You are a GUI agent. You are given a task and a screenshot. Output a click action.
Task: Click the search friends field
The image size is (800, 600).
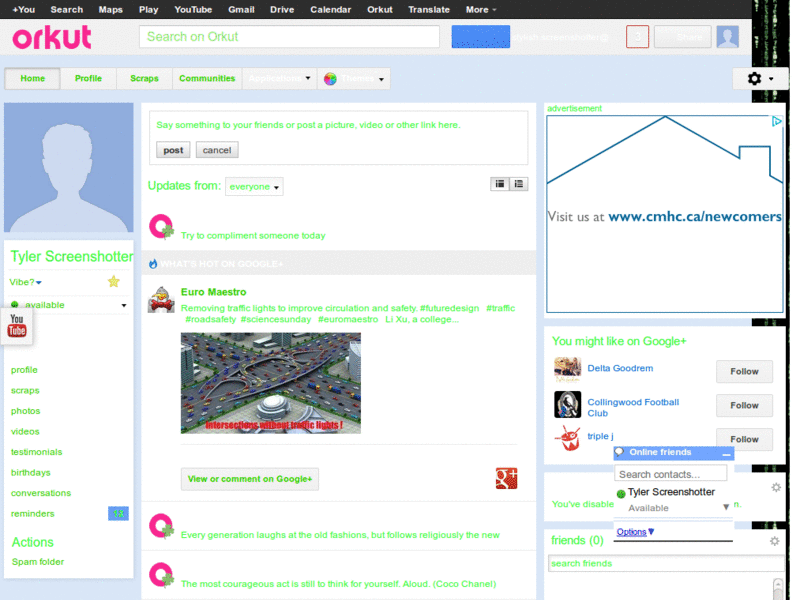click(666, 563)
